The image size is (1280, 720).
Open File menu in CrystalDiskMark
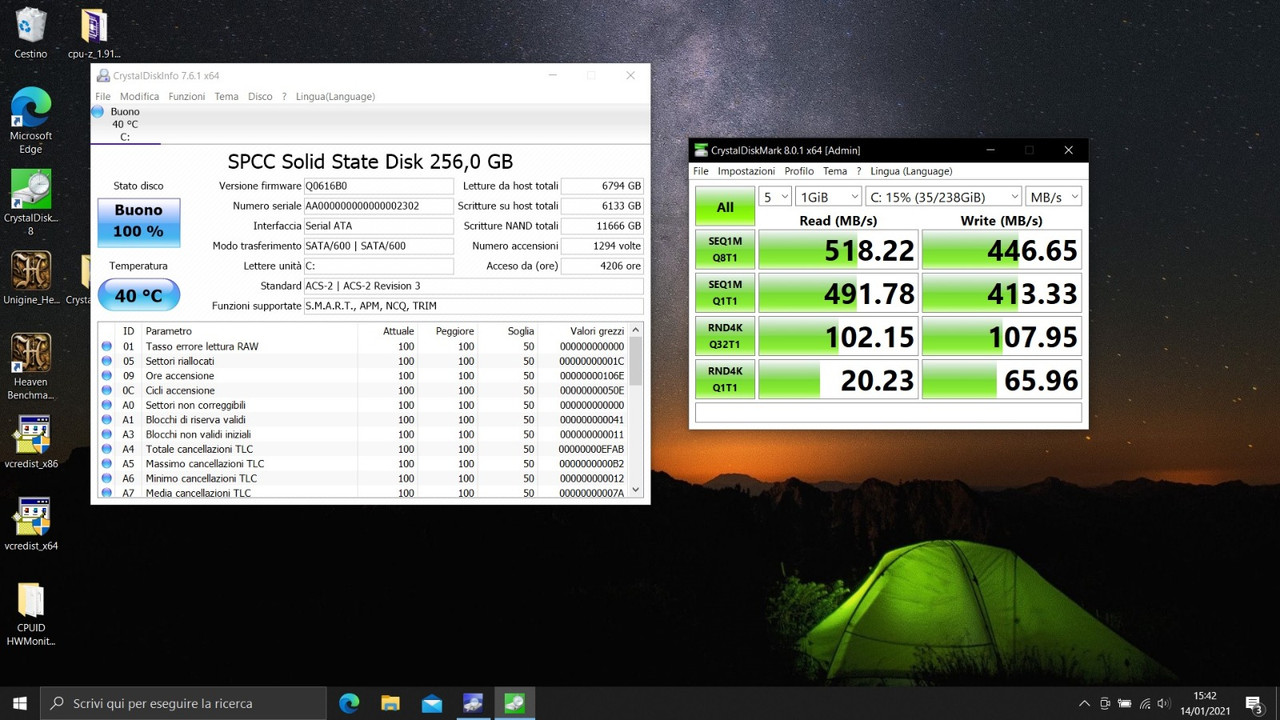[701, 171]
